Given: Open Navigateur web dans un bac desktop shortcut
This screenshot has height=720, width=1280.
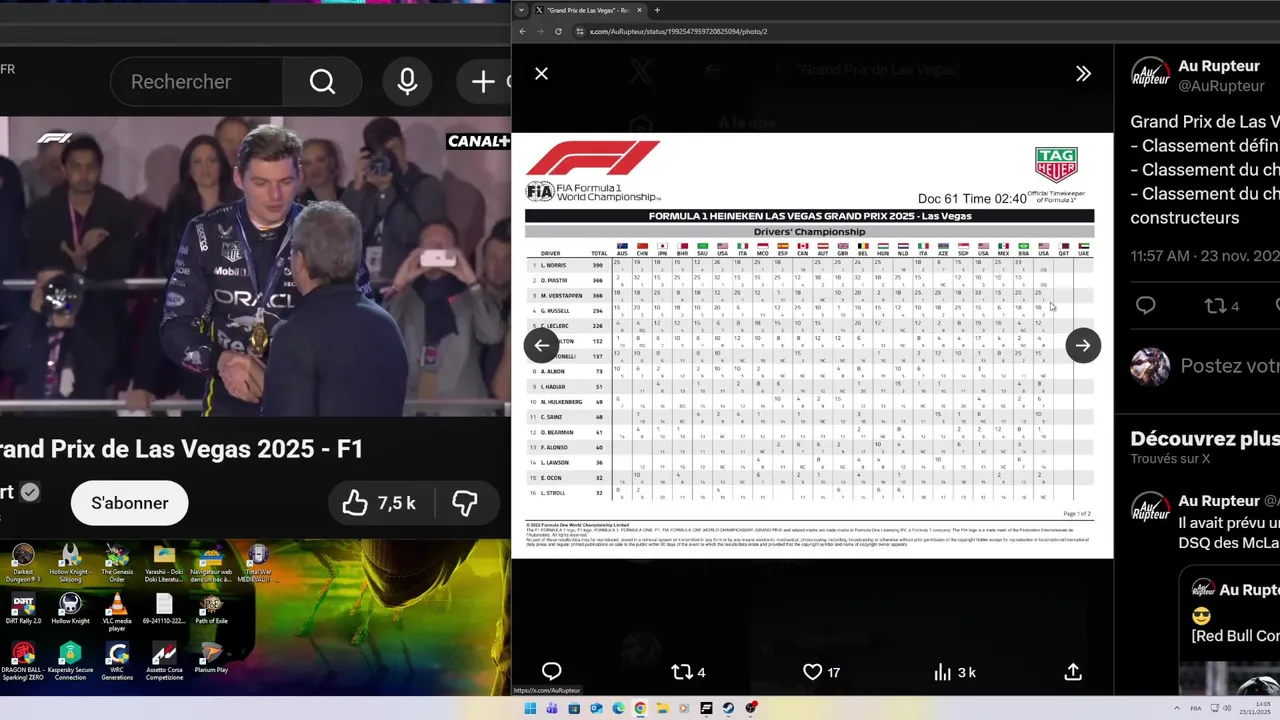Looking at the screenshot, I should pyautogui.click(x=211, y=565).
